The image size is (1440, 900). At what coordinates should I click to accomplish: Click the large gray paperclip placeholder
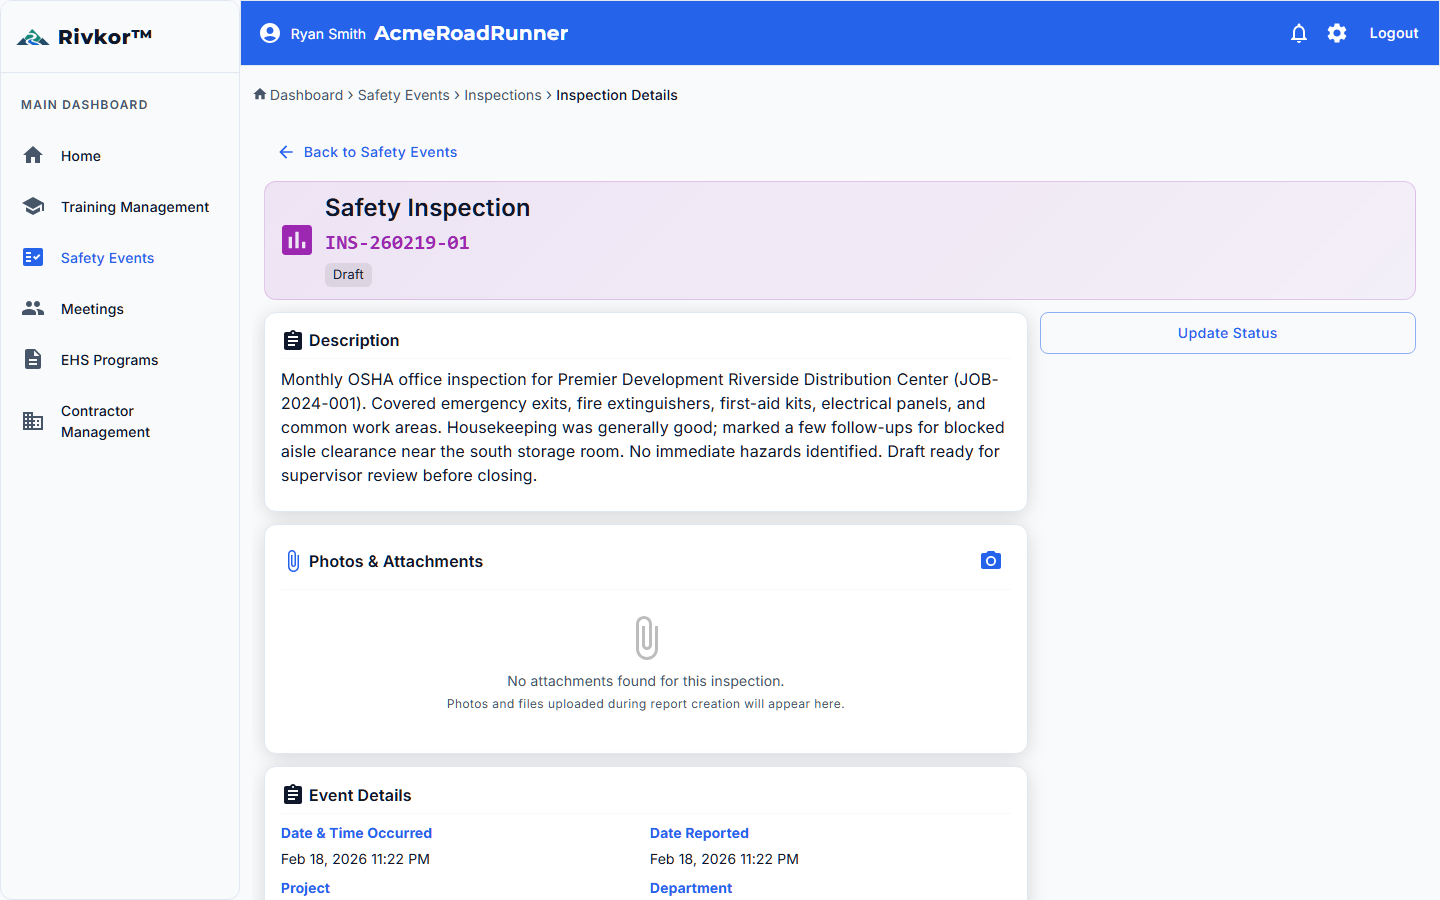(x=646, y=637)
